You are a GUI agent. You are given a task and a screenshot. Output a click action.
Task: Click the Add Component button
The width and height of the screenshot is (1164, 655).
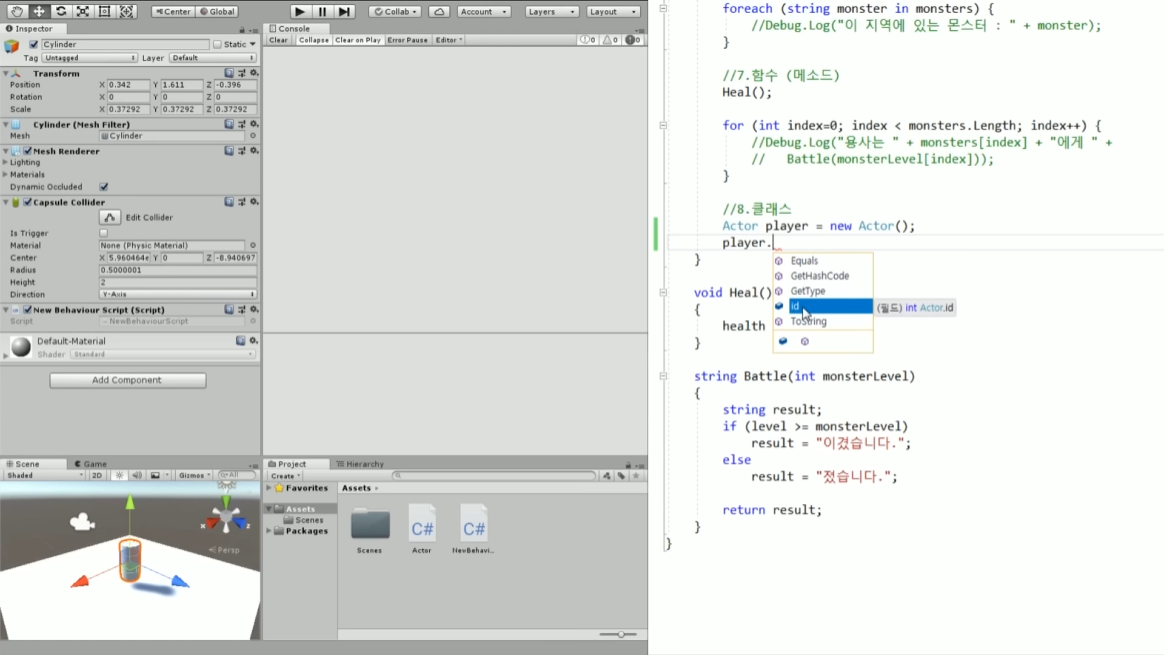point(127,379)
